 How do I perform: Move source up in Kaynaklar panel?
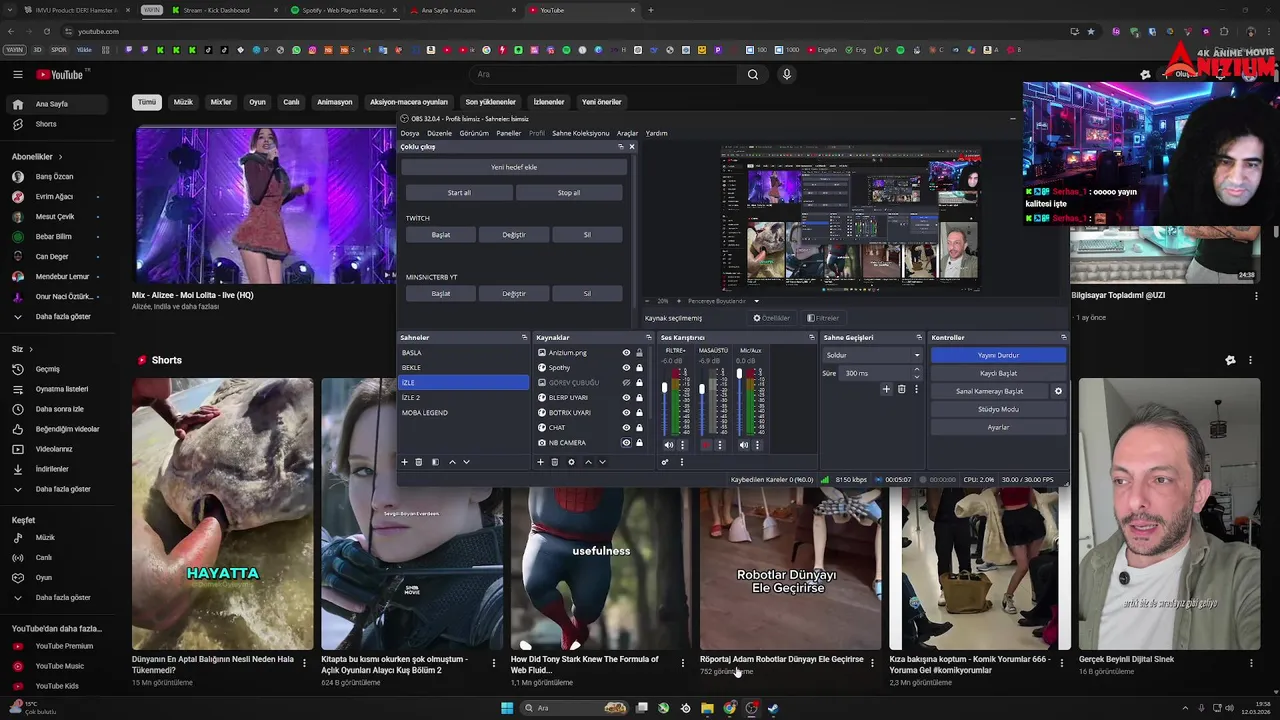coord(588,462)
